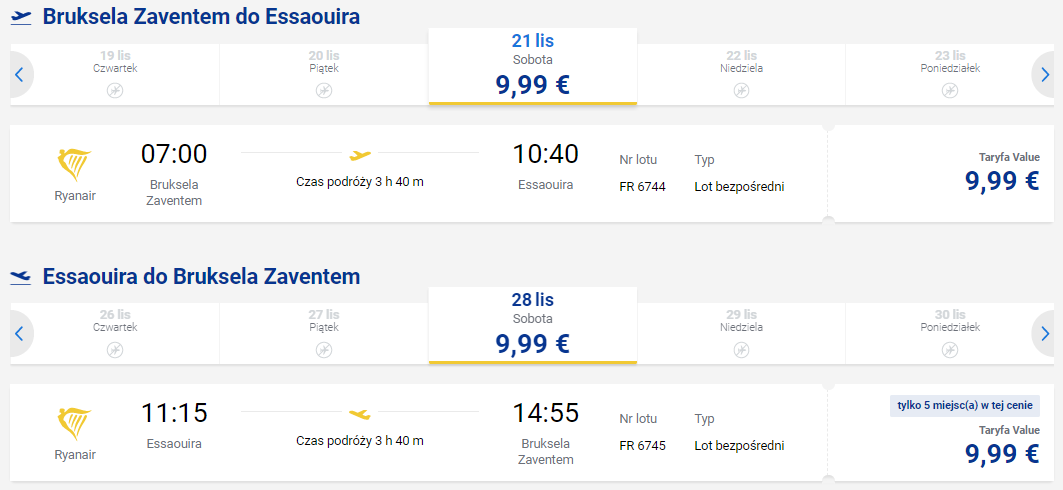This screenshot has width=1063, height=490.
Task: Click the arriving plane icon beside Essaouira heading
Action: (x=21, y=277)
